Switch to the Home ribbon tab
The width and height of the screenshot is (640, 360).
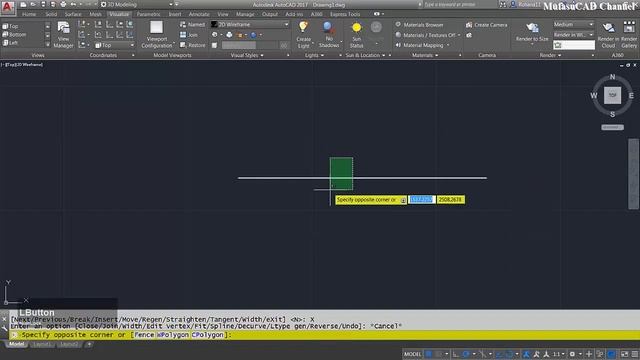pos(29,14)
